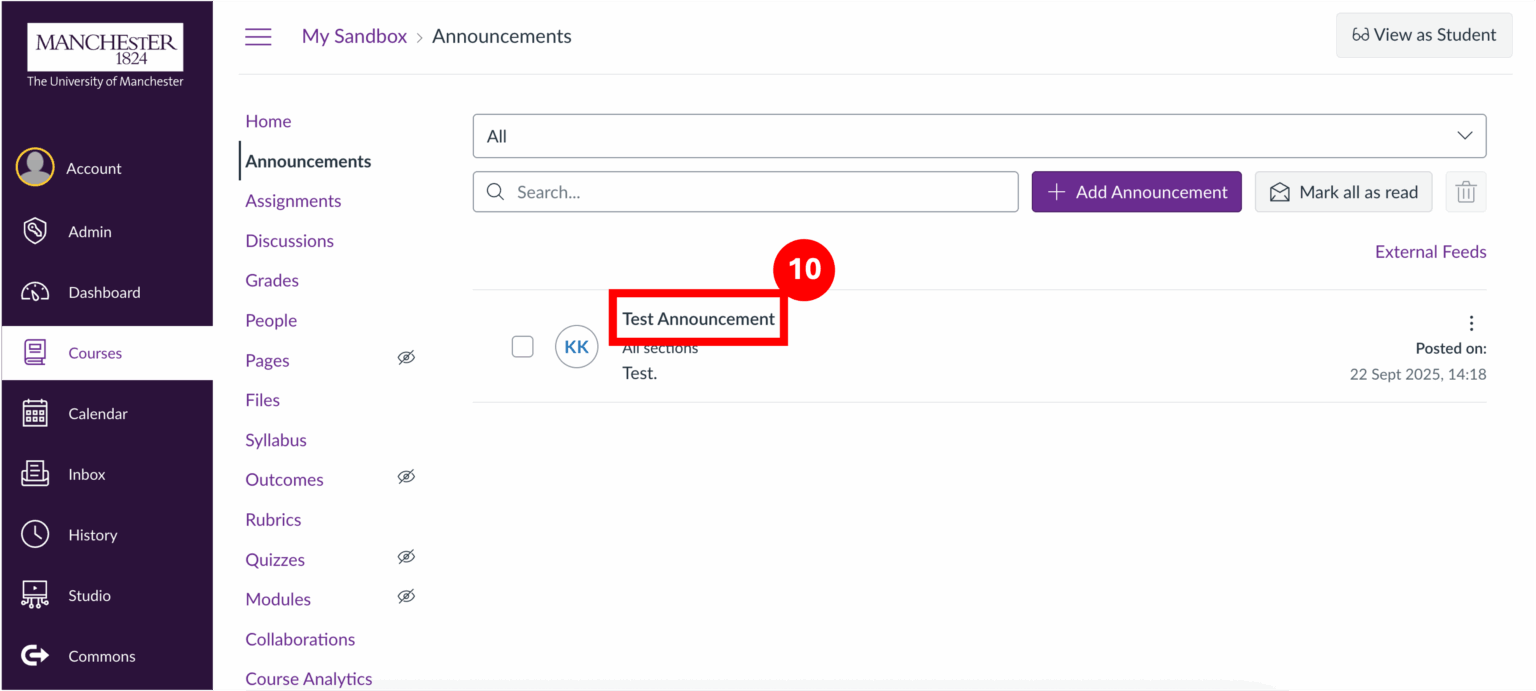
Task: Select Courses in the global navigation
Action: pyautogui.click(x=94, y=352)
